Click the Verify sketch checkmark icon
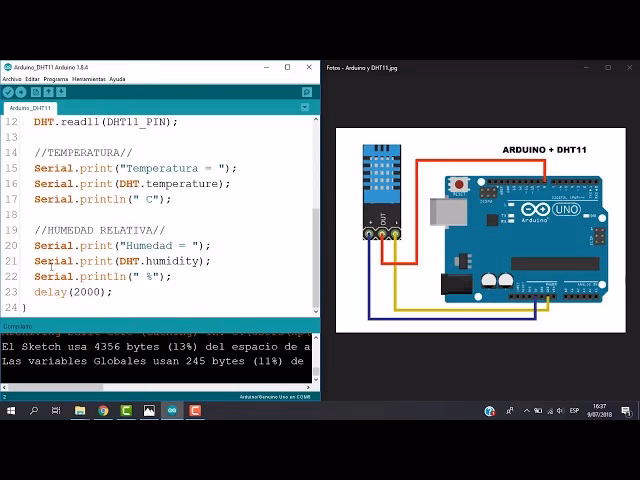The height and width of the screenshot is (480, 640). pyautogui.click(x=8, y=92)
